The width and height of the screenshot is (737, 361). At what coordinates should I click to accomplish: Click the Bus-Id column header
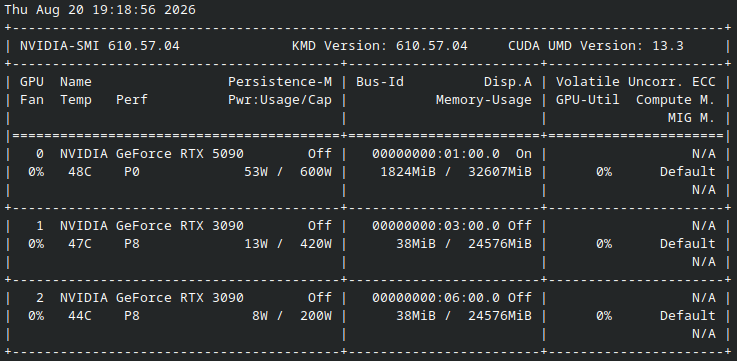pos(380,82)
